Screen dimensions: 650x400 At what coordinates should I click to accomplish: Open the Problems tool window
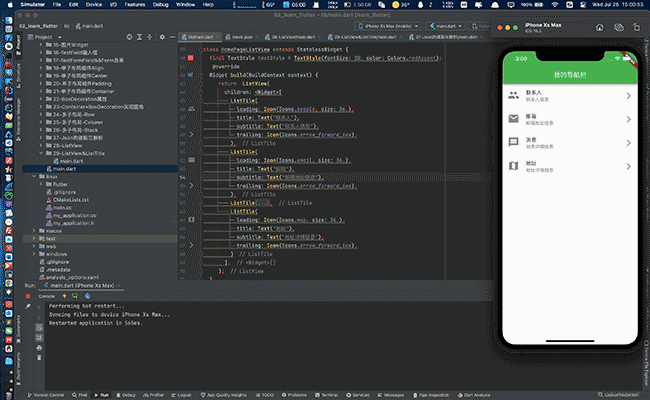294,395
